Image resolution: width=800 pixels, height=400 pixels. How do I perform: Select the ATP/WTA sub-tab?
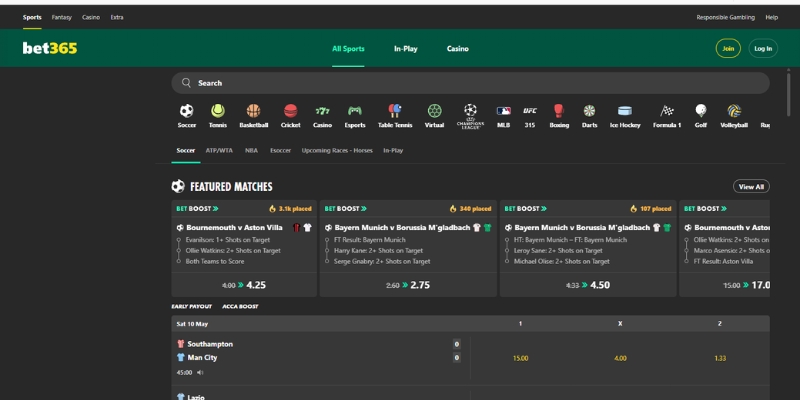(x=219, y=151)
